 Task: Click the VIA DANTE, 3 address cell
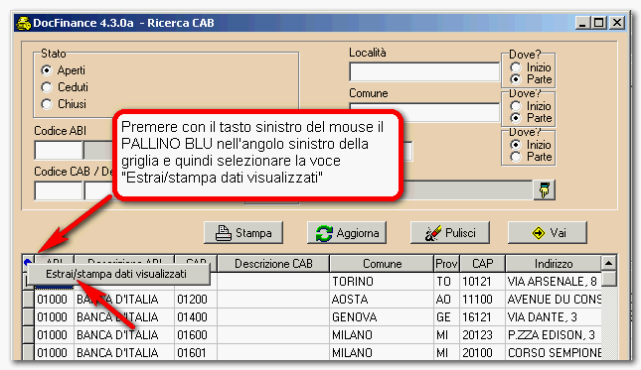click(x=554, y=317)
